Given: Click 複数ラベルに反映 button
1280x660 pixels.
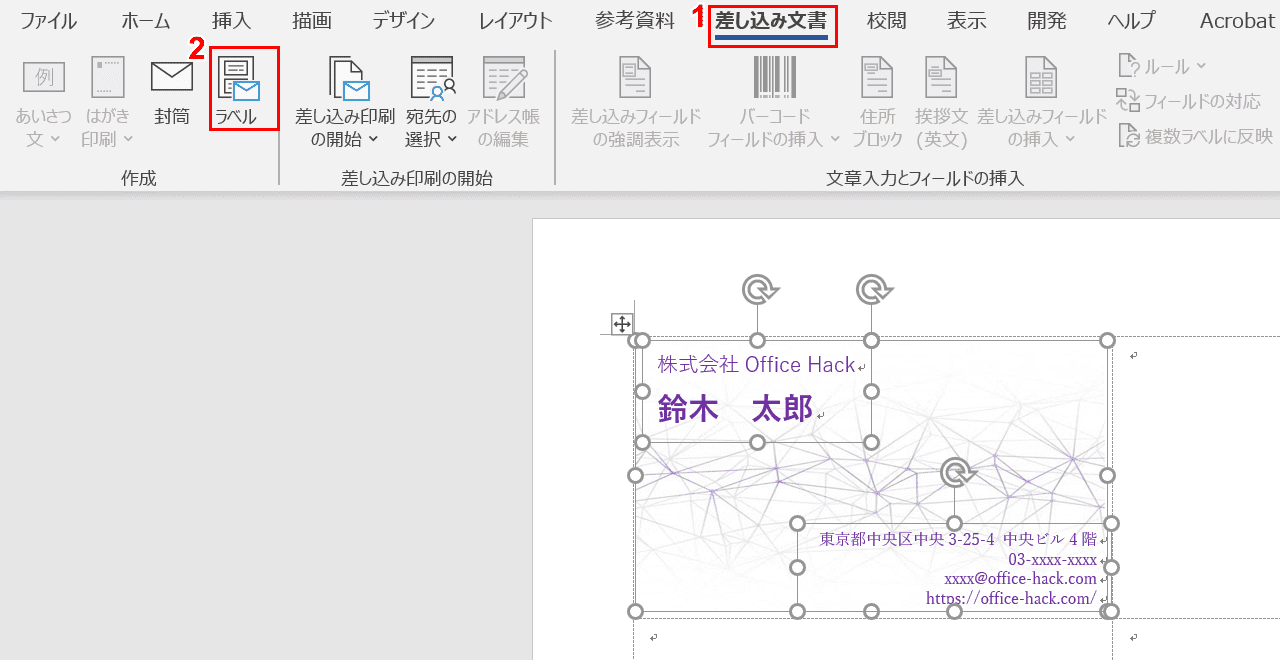Looking at the screenshot, I should click(1195, 136).
